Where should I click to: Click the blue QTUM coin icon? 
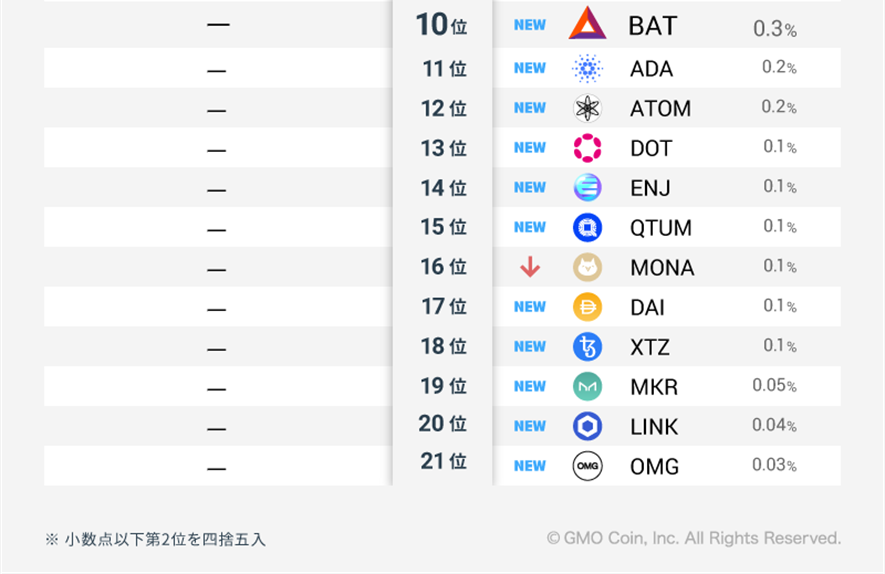point(587,227)
